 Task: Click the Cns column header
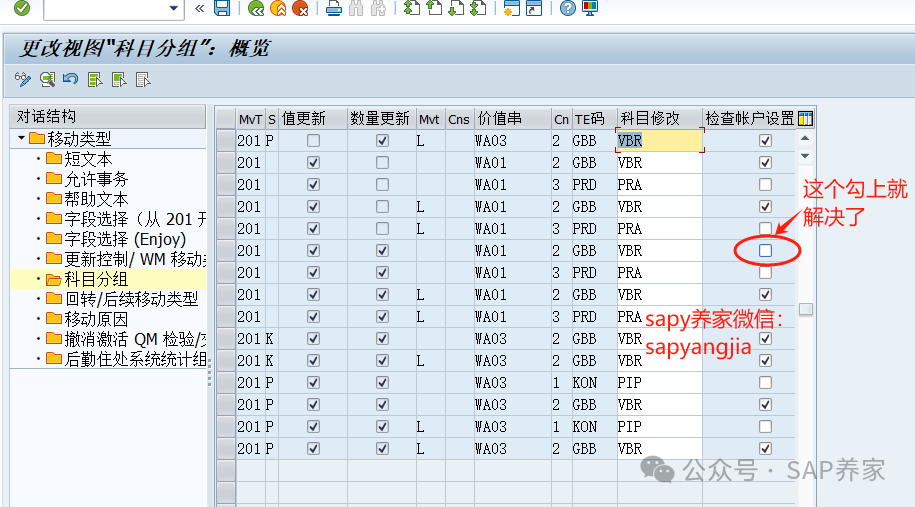(x=459, y=118)
